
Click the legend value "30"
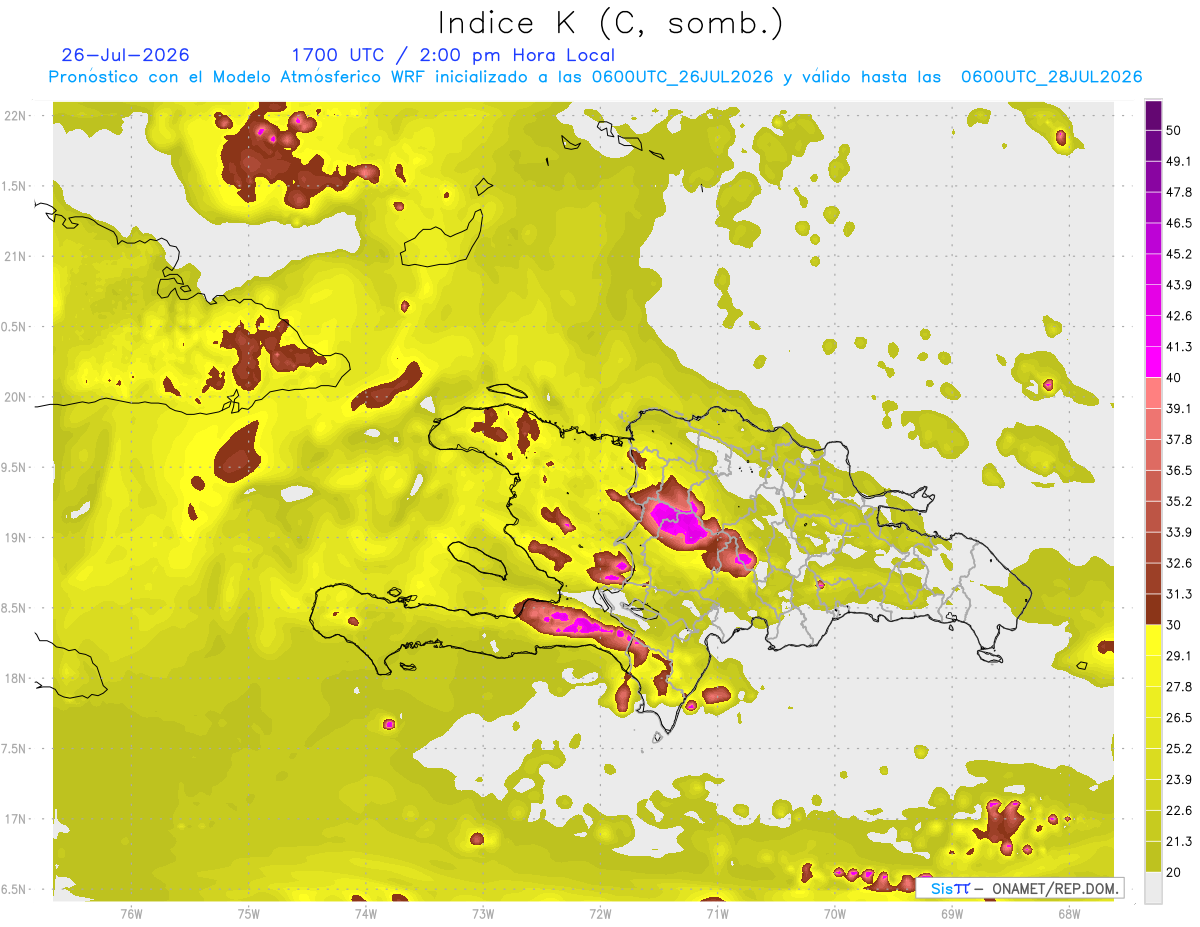click(x=1175, y=625)
